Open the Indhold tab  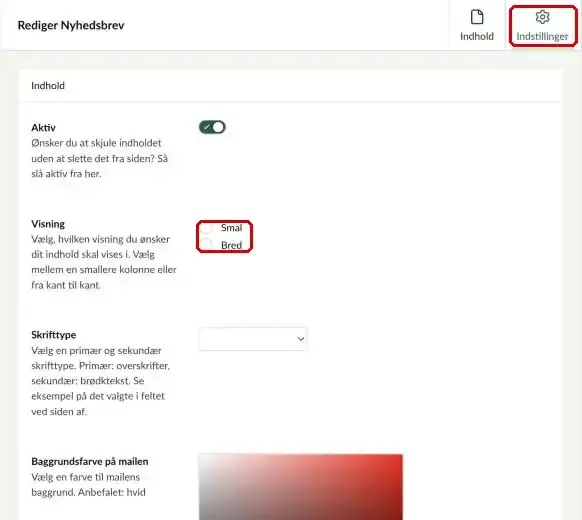click(x=477, y=25)
